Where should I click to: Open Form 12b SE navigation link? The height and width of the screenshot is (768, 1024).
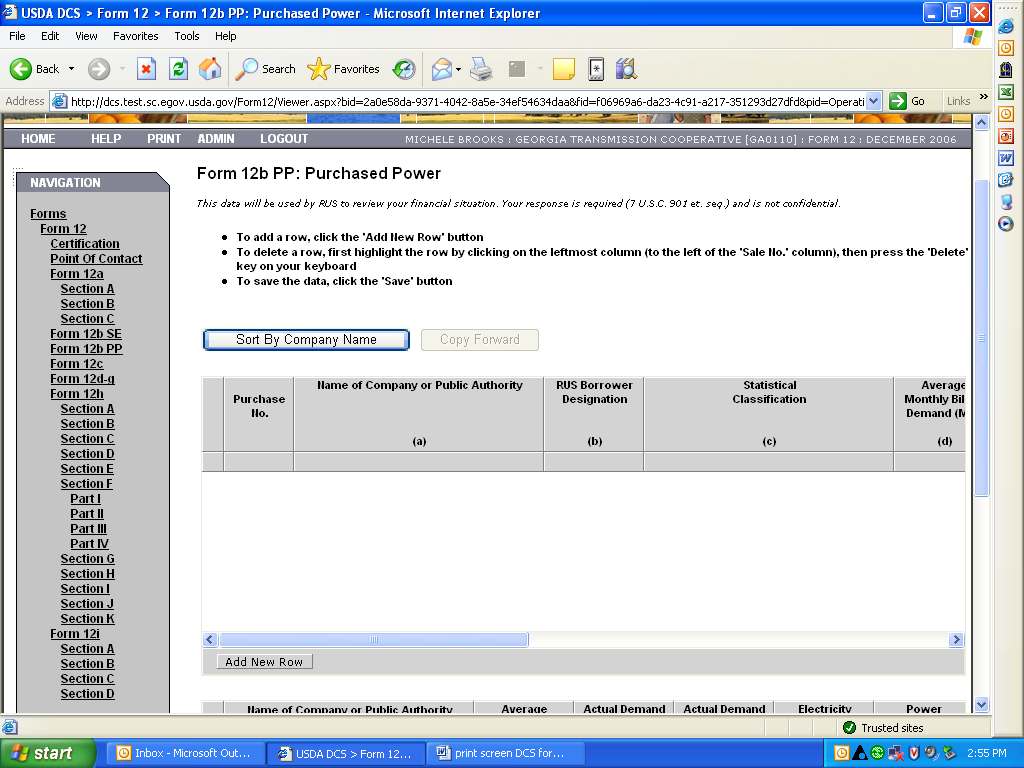(86, 334)
